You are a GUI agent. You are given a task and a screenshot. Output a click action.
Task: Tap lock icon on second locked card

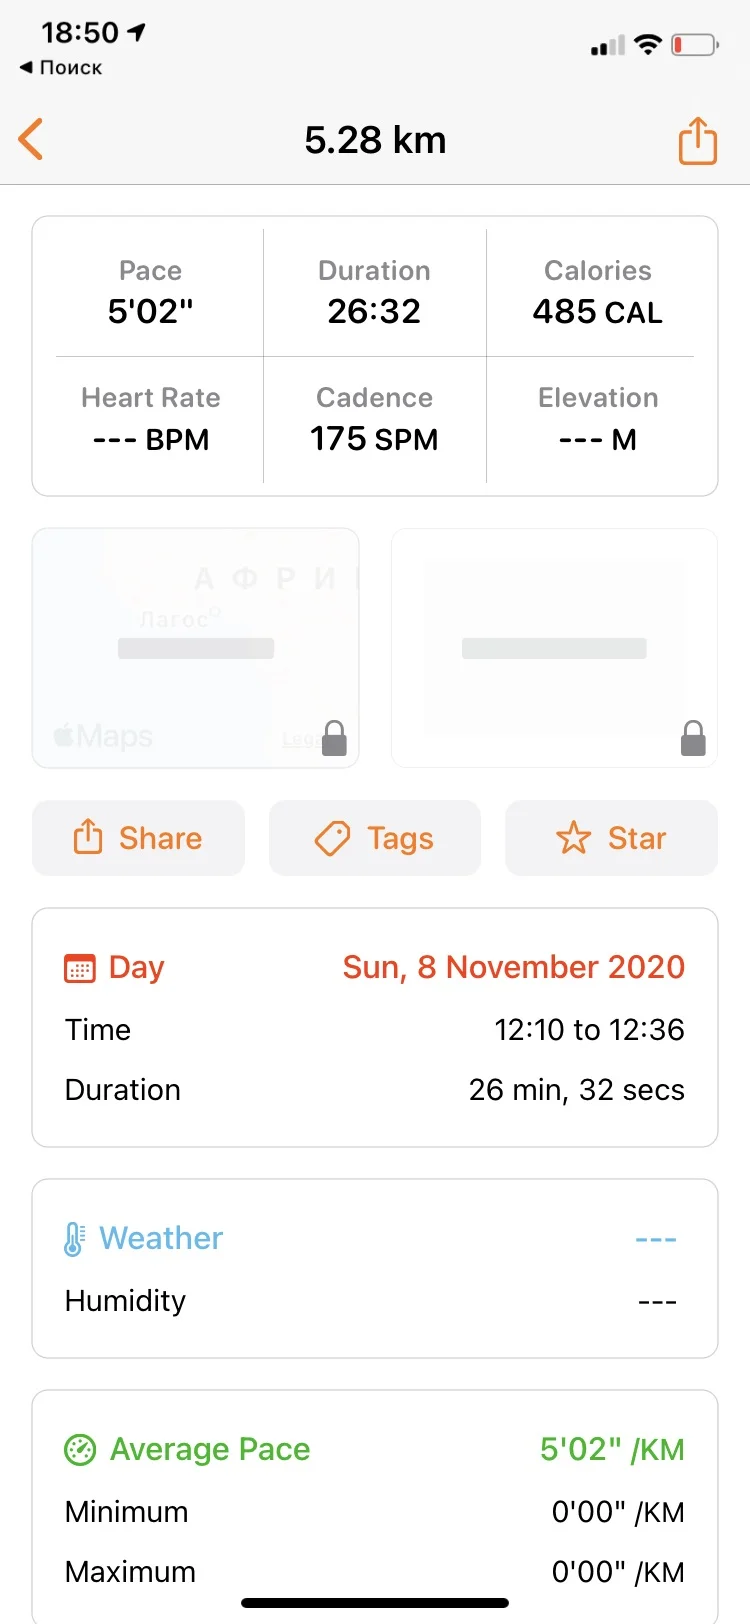[x=693, y=739]
